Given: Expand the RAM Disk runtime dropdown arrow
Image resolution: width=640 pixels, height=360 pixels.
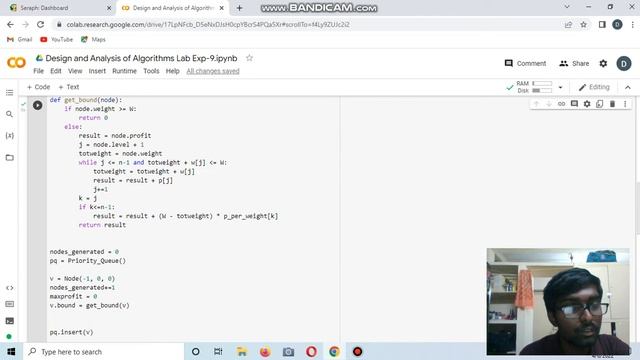Looking at the screenshot, I should point(560,87).
